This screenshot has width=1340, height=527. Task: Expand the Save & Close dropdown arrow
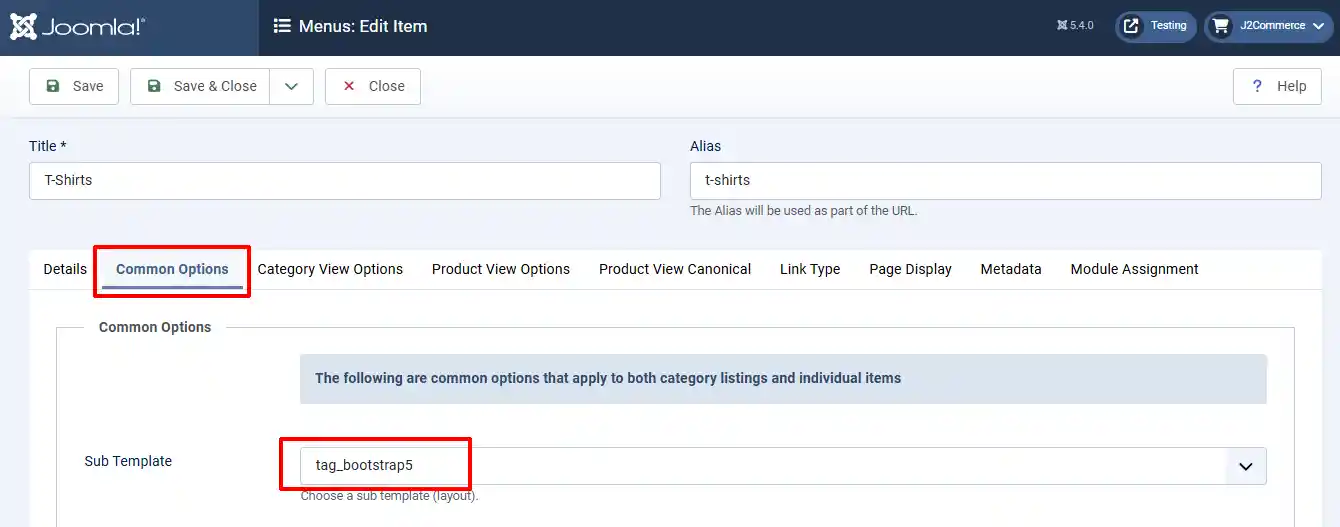click(291, 86)
